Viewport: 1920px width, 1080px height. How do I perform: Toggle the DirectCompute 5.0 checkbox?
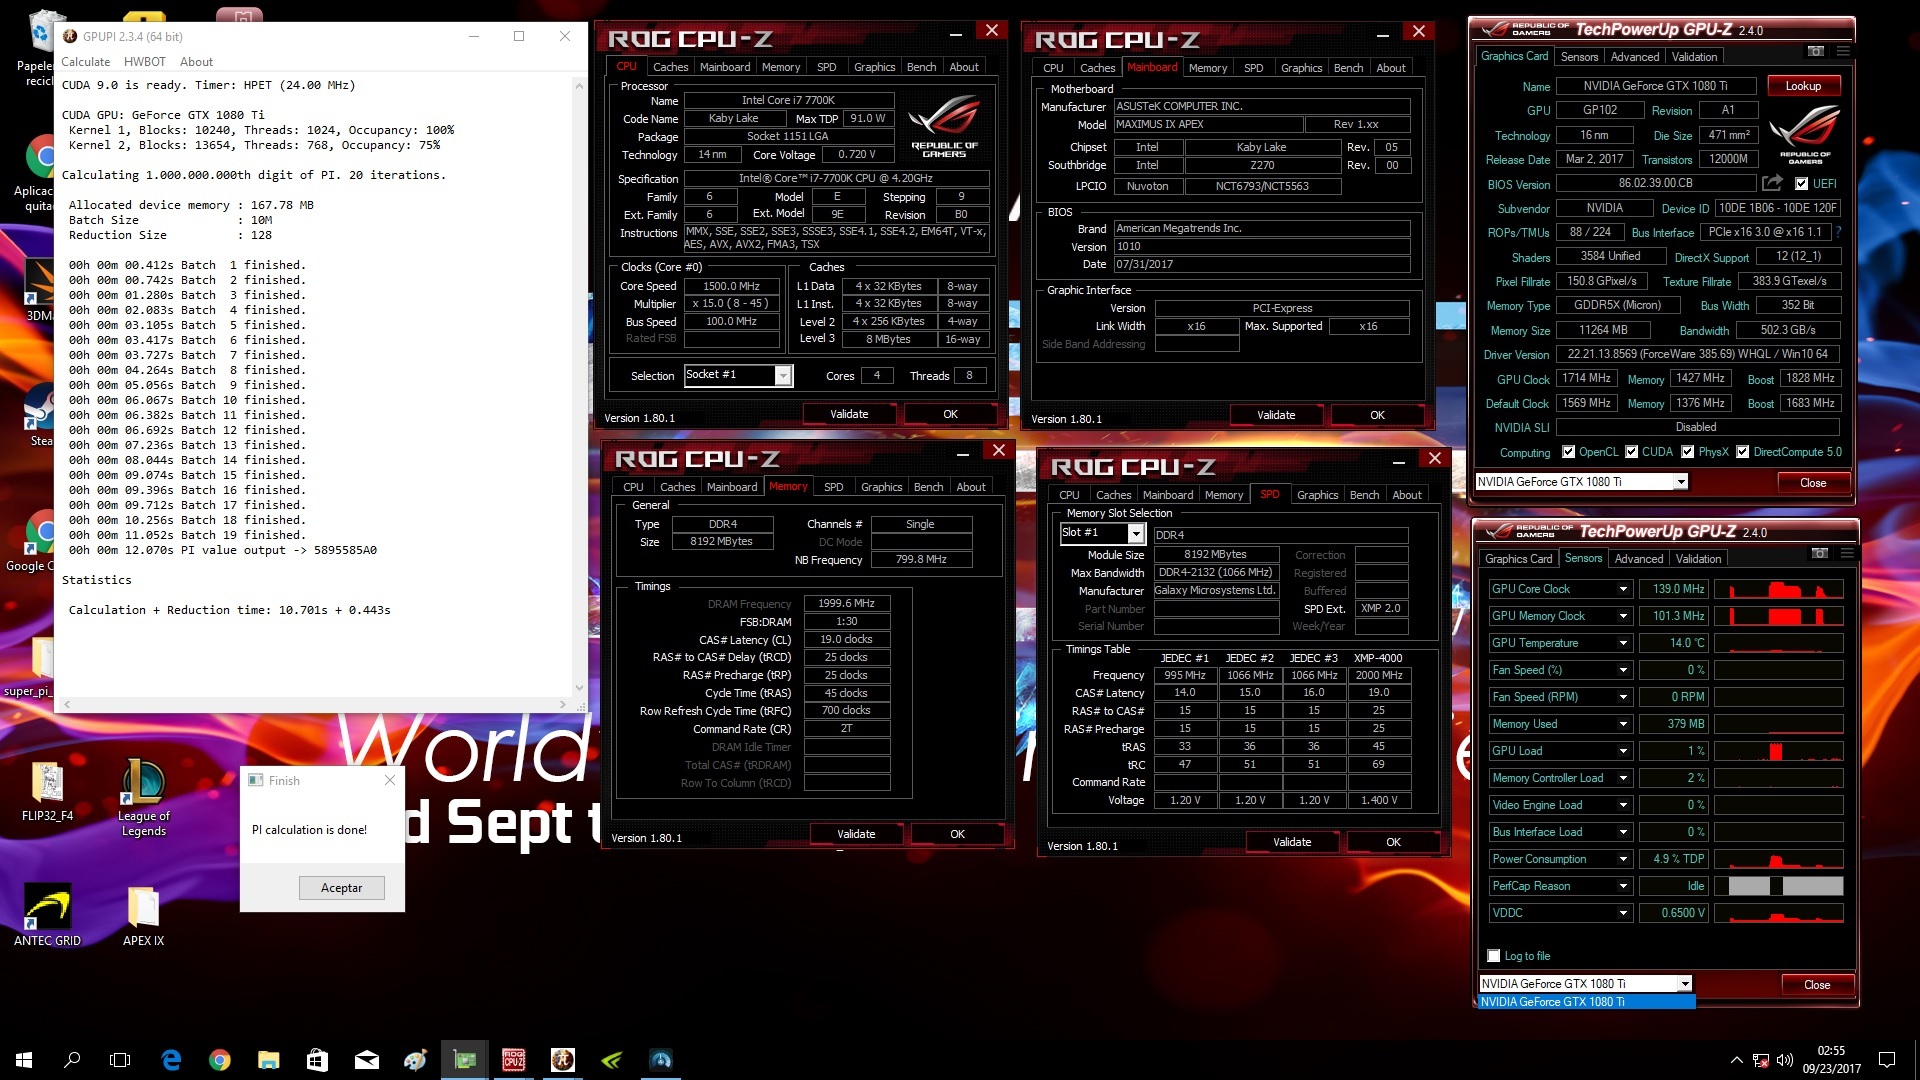pyautogui.click(x=1742, y=452)
